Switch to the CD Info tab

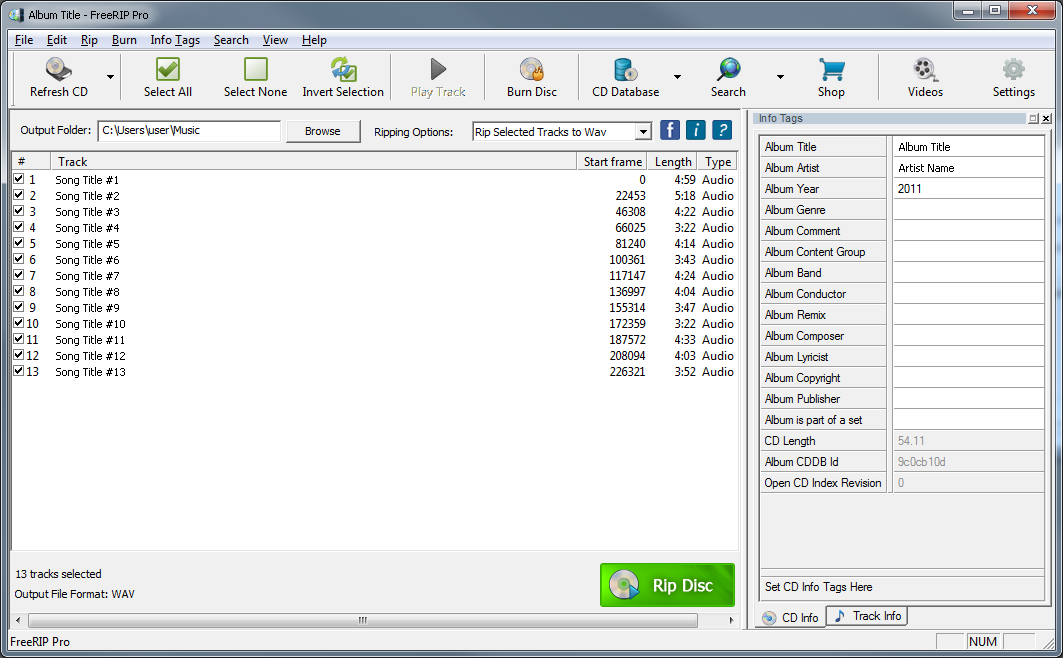(x=790, y=617)
